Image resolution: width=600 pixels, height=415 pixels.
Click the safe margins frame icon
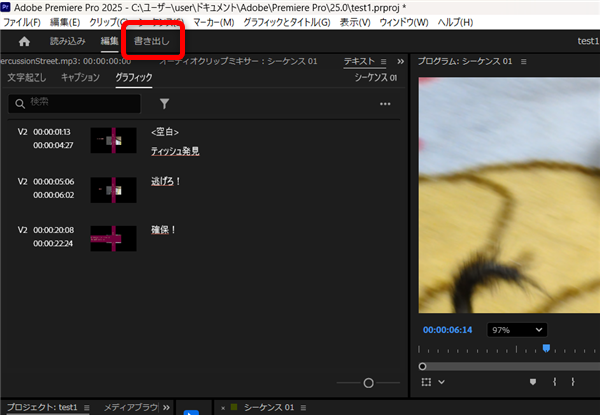425,381
